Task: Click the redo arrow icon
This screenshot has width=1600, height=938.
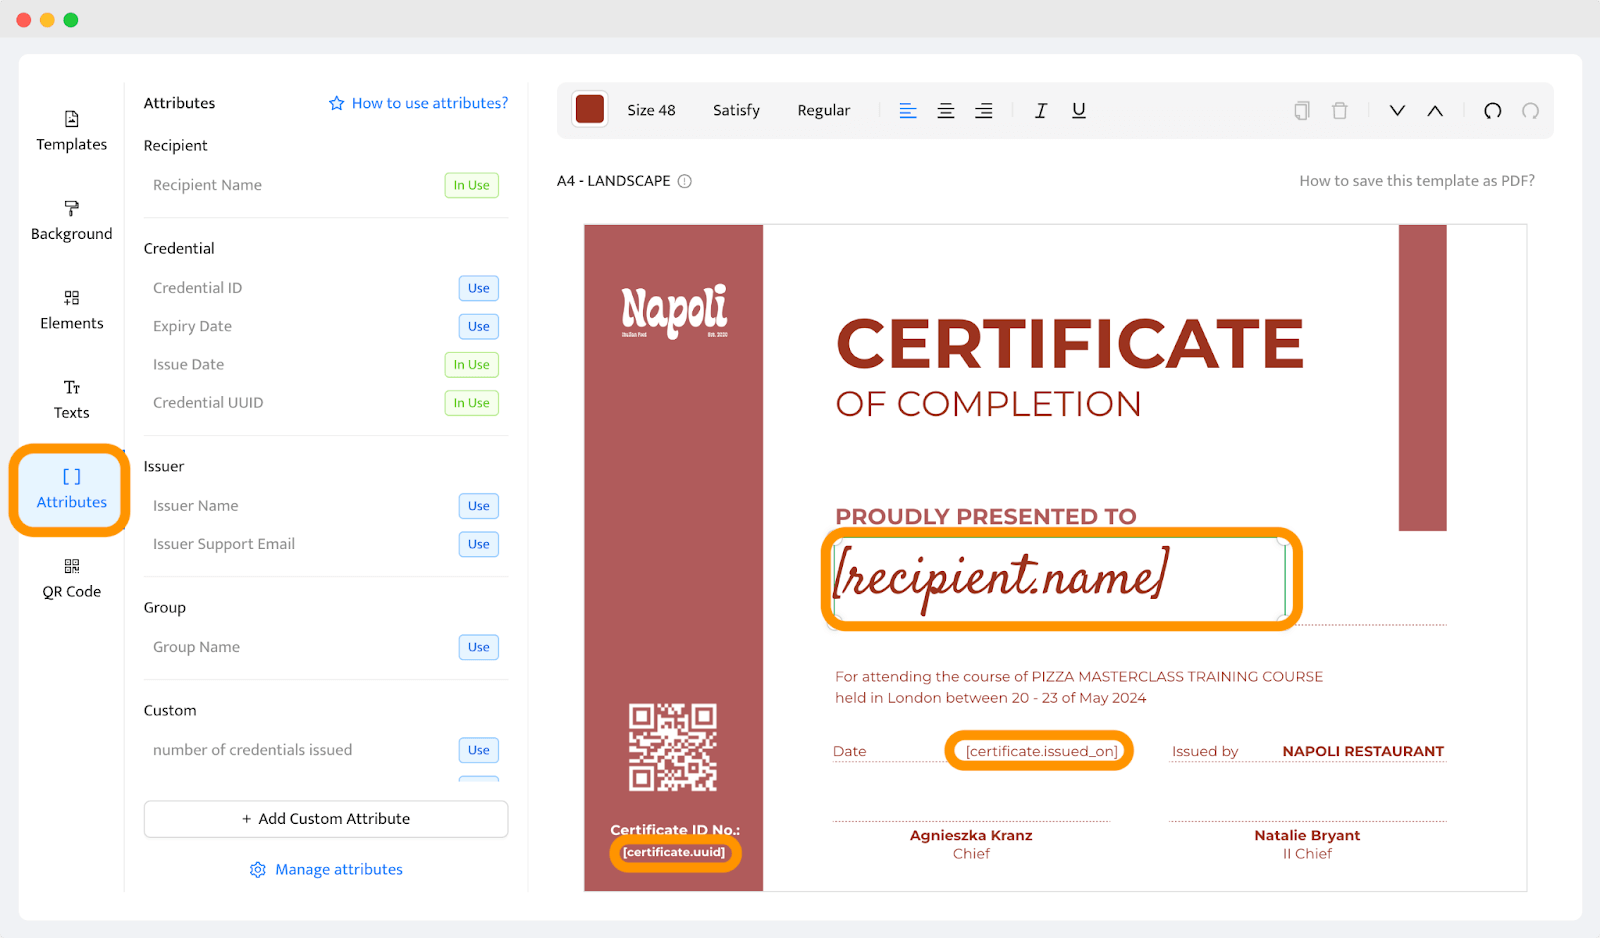Action: (x=1530, y=111)
